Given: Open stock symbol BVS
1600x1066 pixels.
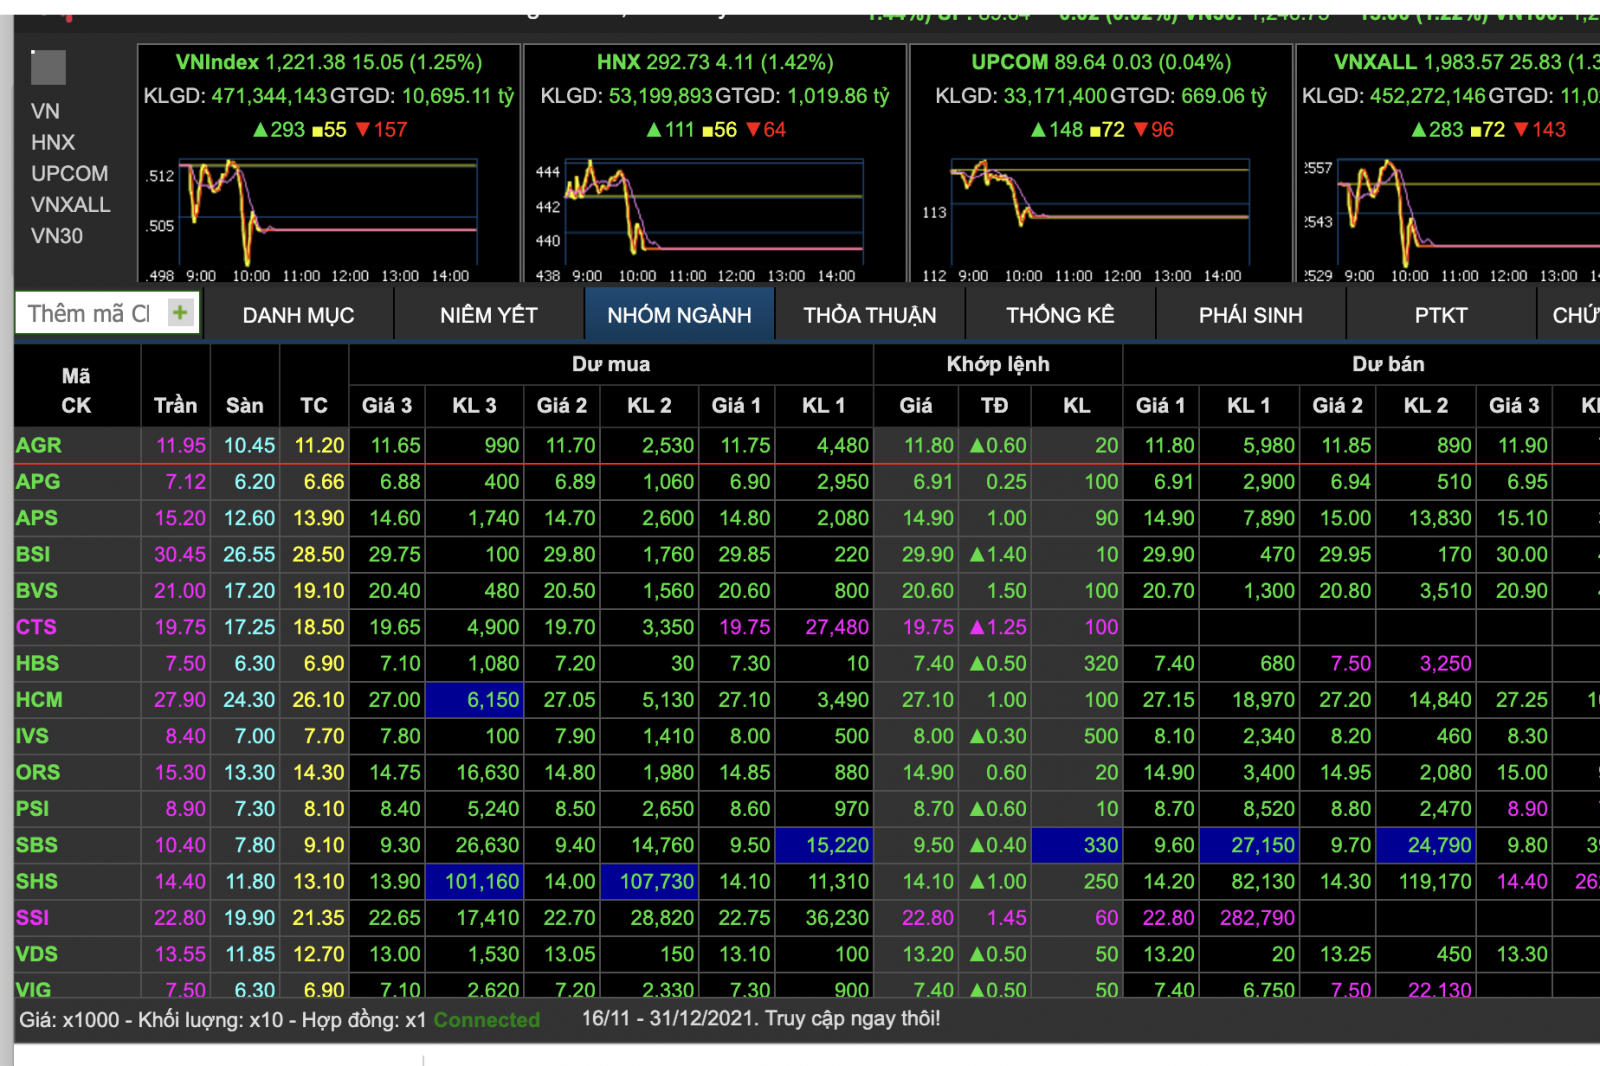Looking at the screenshot, I should click(37, 590).
